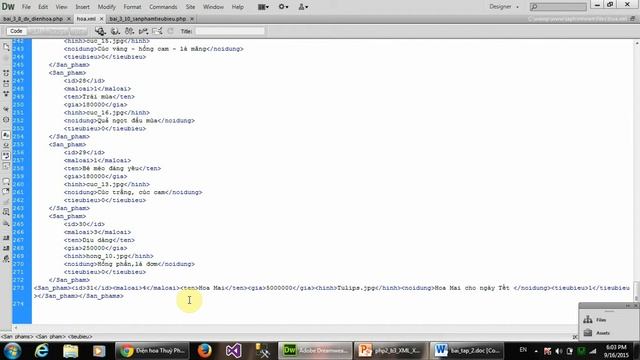Viewport: 640px width, 360px height.
Task: Open the Commands menu
Action: 163,7
